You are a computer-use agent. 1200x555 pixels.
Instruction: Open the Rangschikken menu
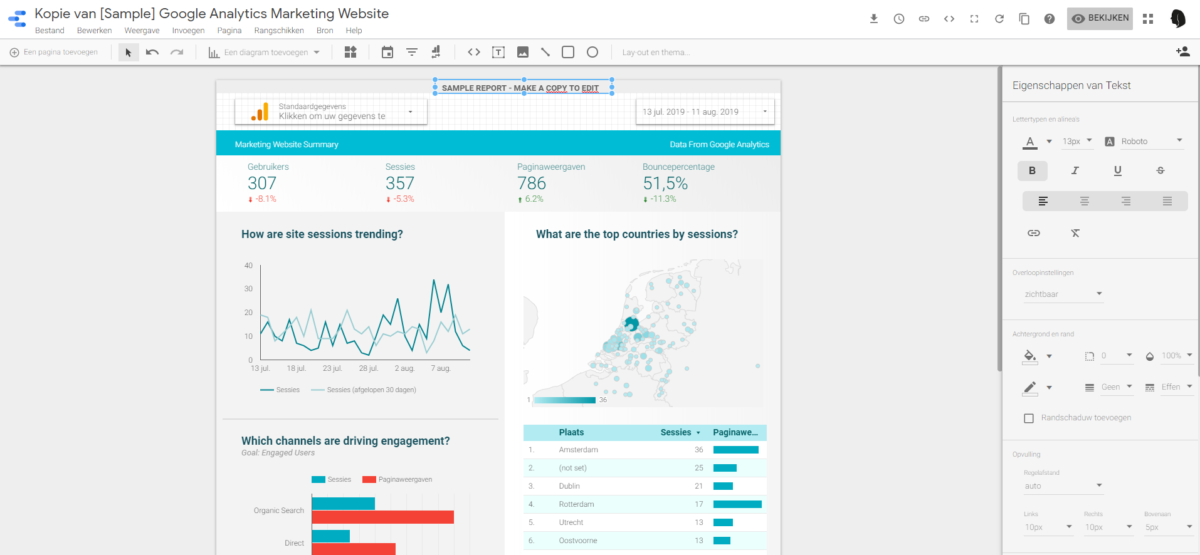pos(279,31)
